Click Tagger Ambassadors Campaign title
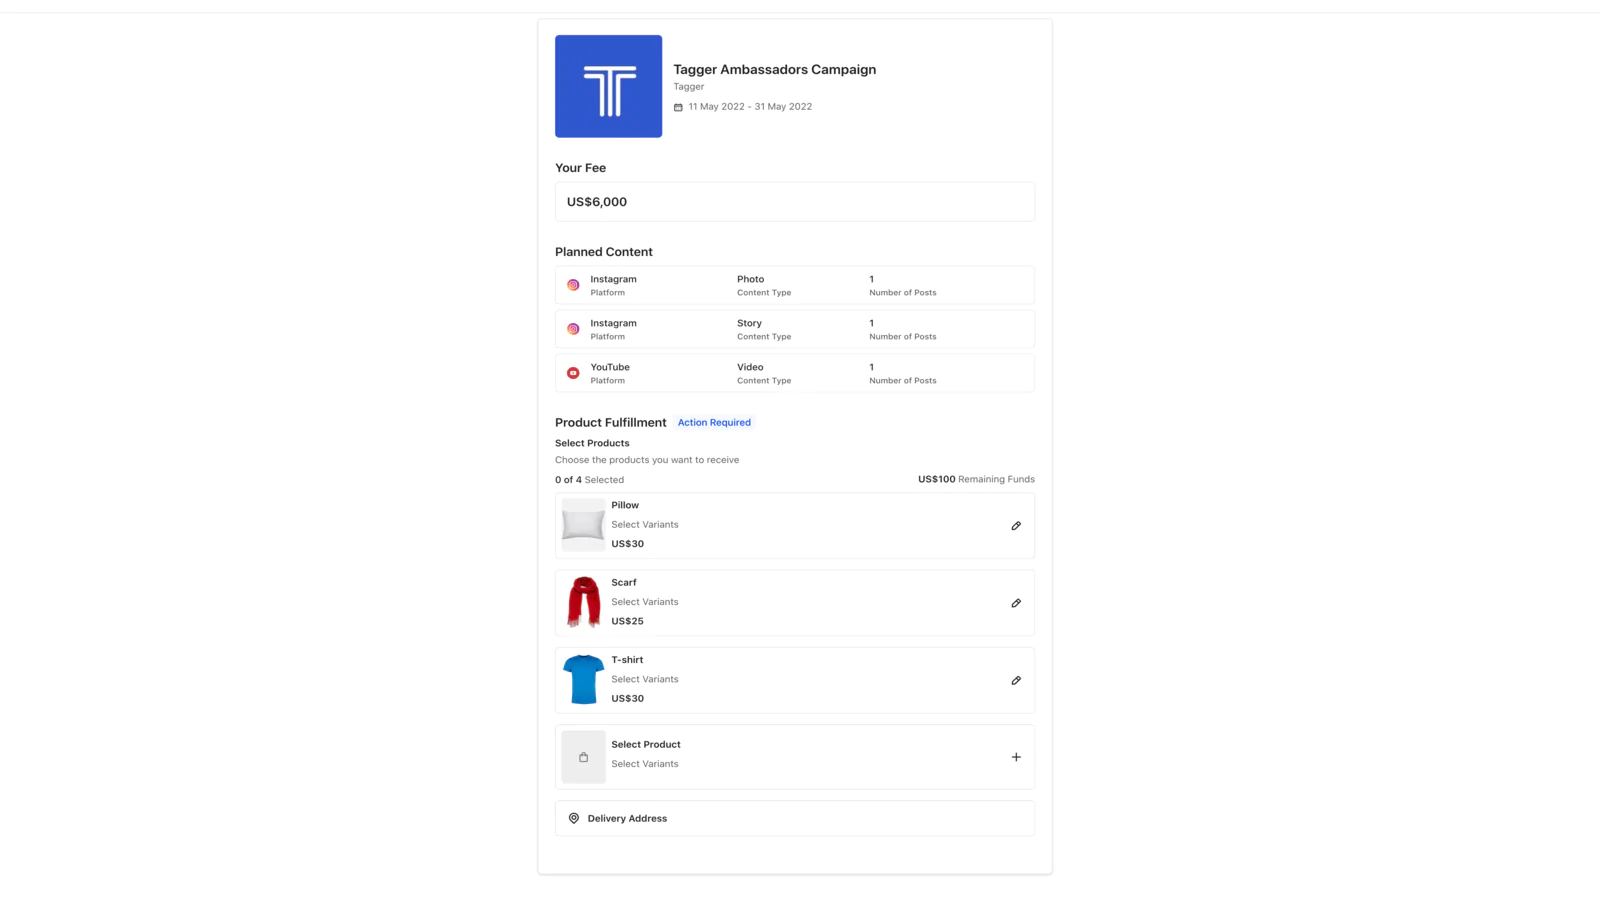This screenshot has width=1600, height=900. click(x=774, y=70)
